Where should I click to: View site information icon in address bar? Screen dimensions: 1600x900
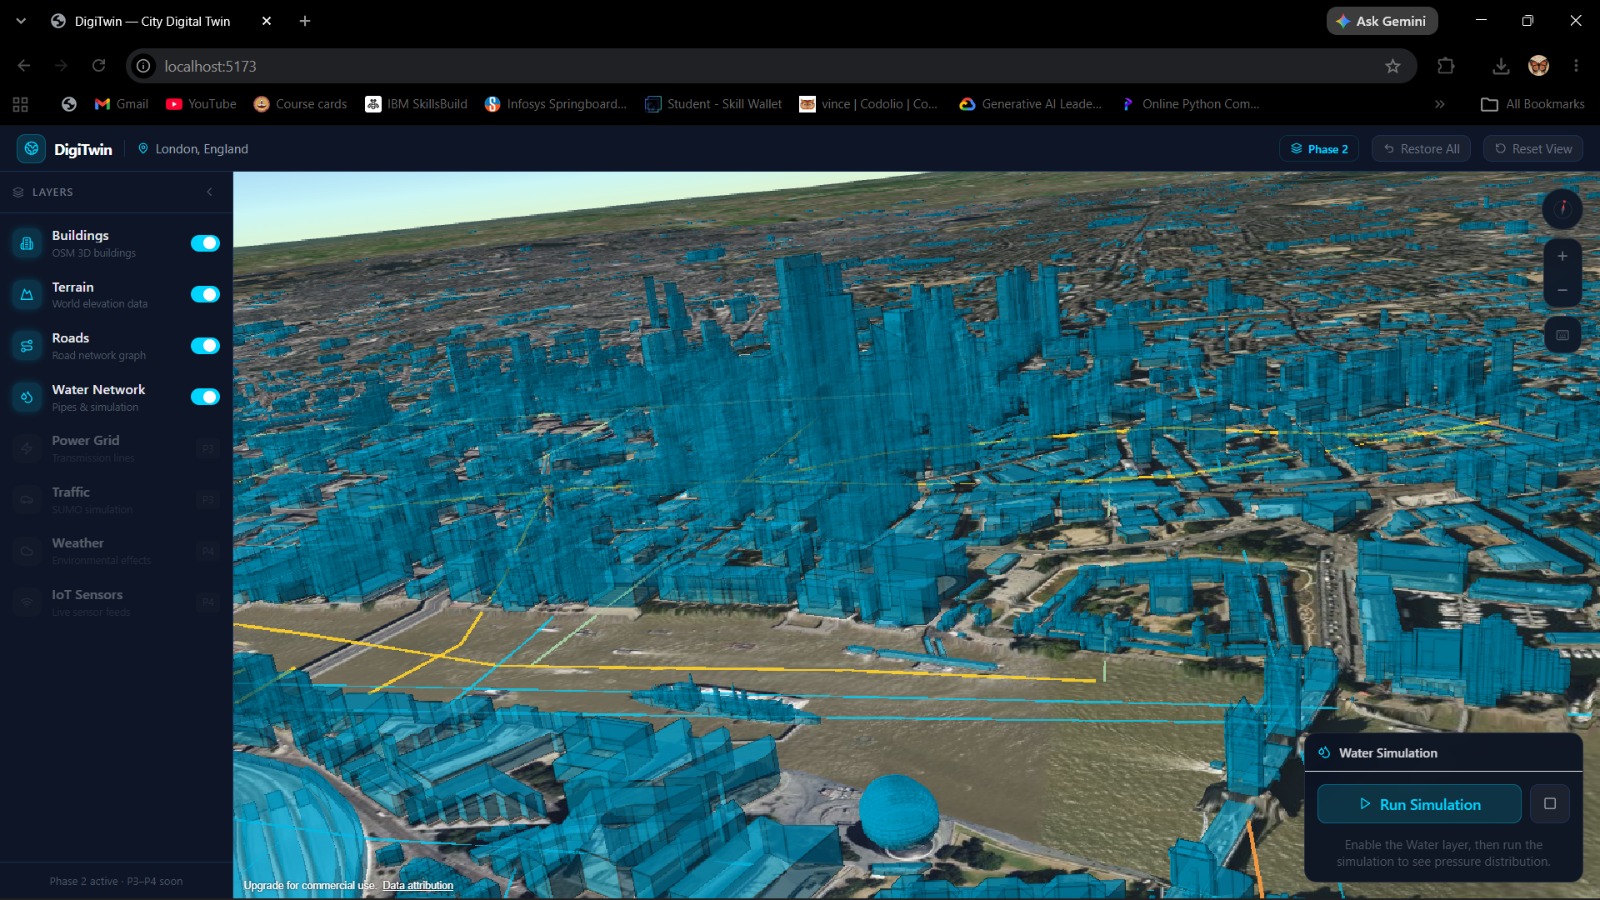tap(144, 66)
